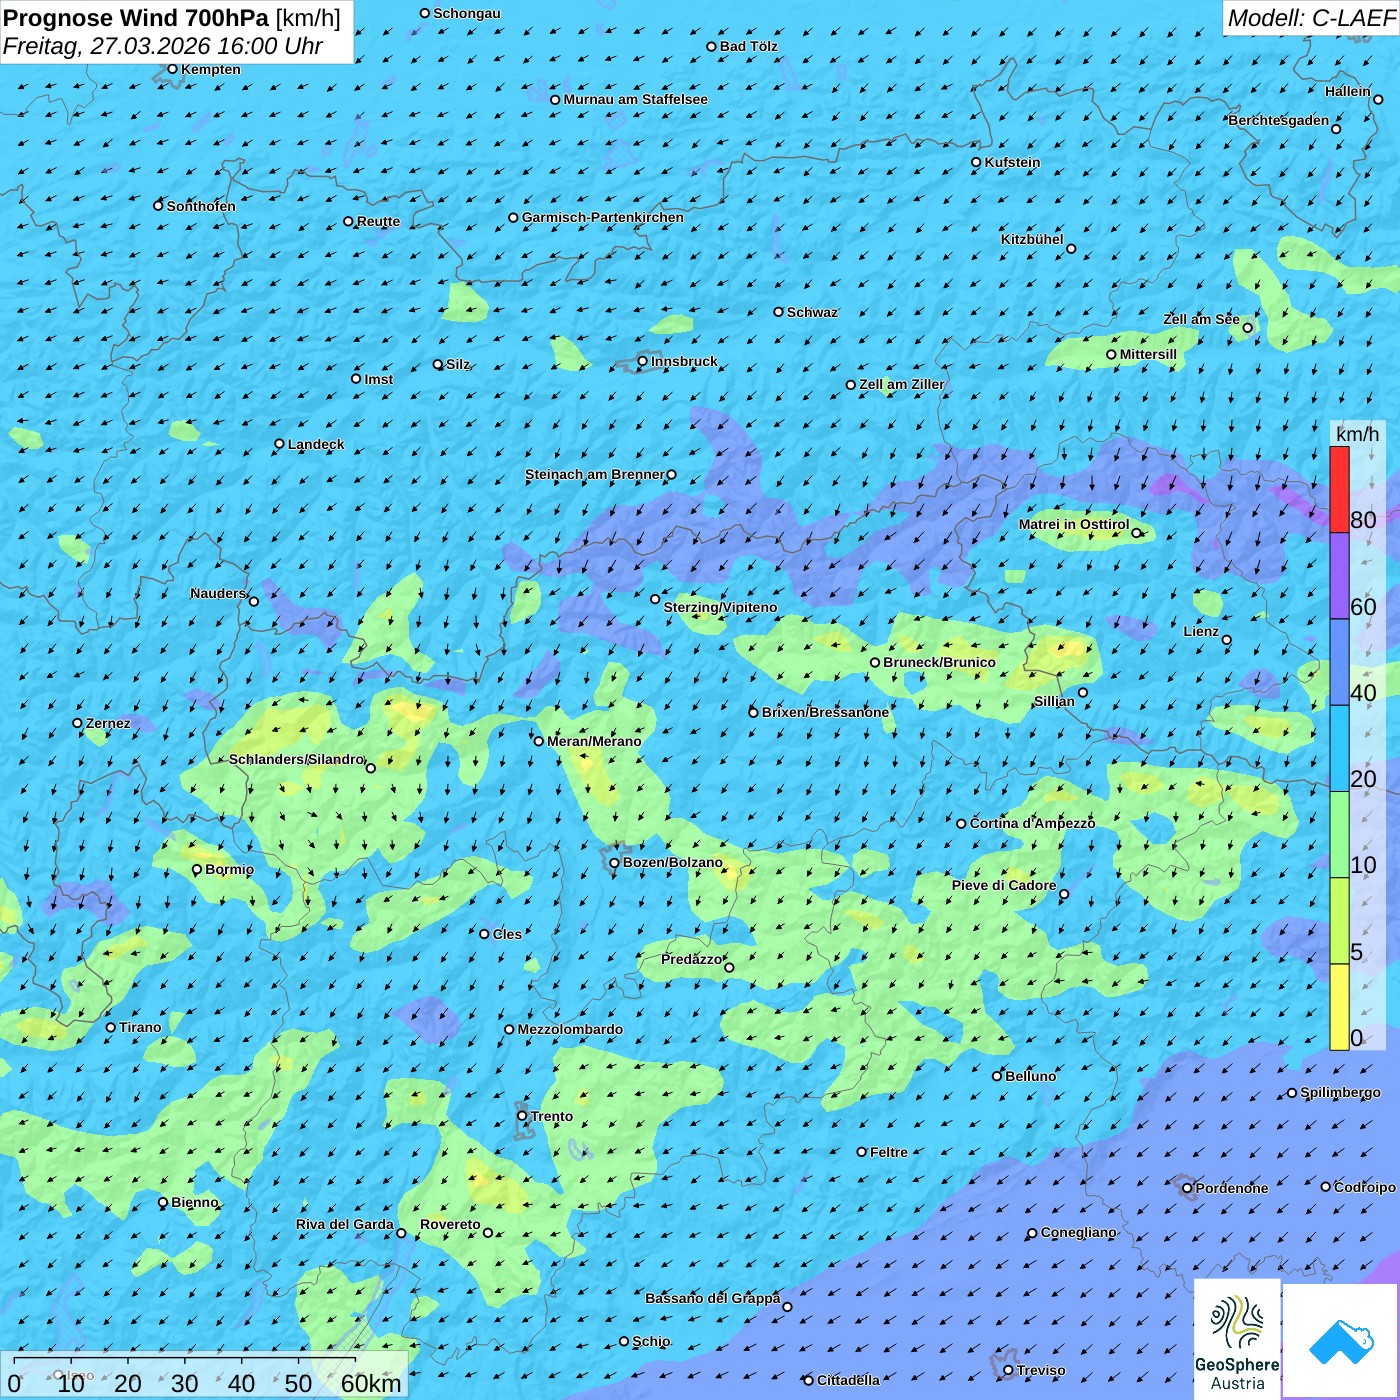Click the Feltre city label

889,1152
